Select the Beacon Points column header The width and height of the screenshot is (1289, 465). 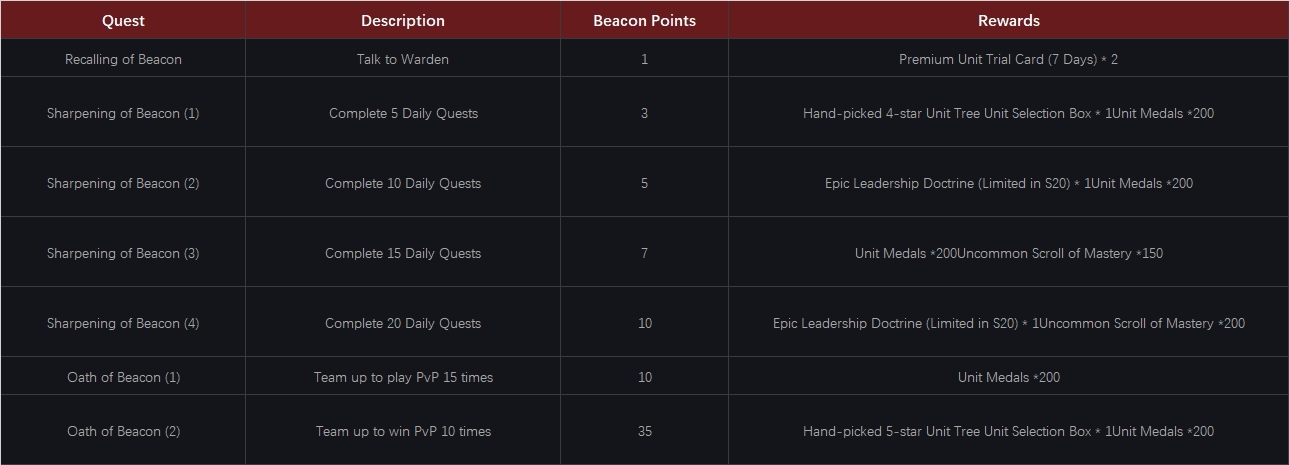point(644,20)
